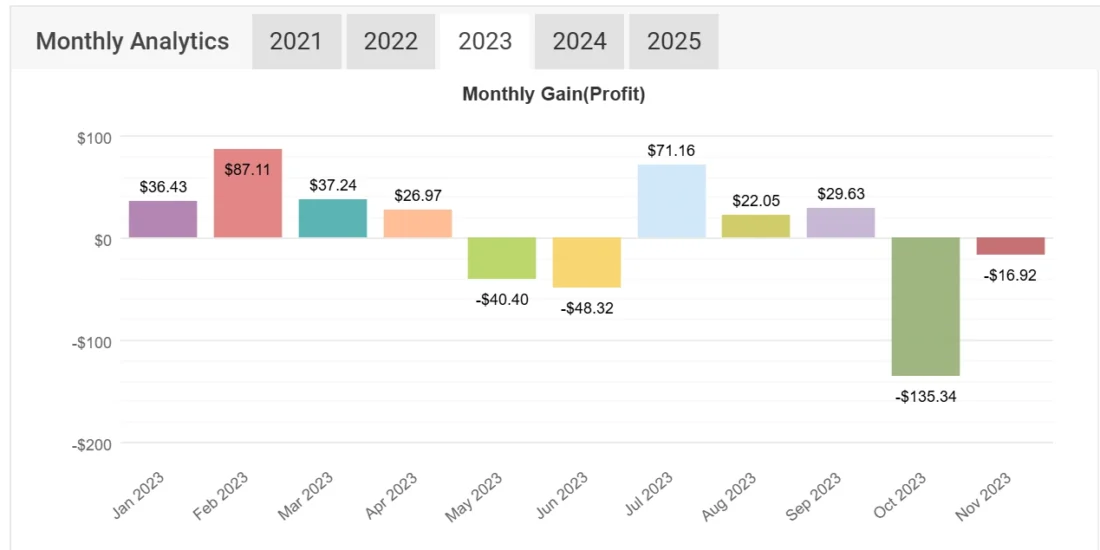
Task: Click the light blue Jul 2023 bar
Action: coord(672,201)
